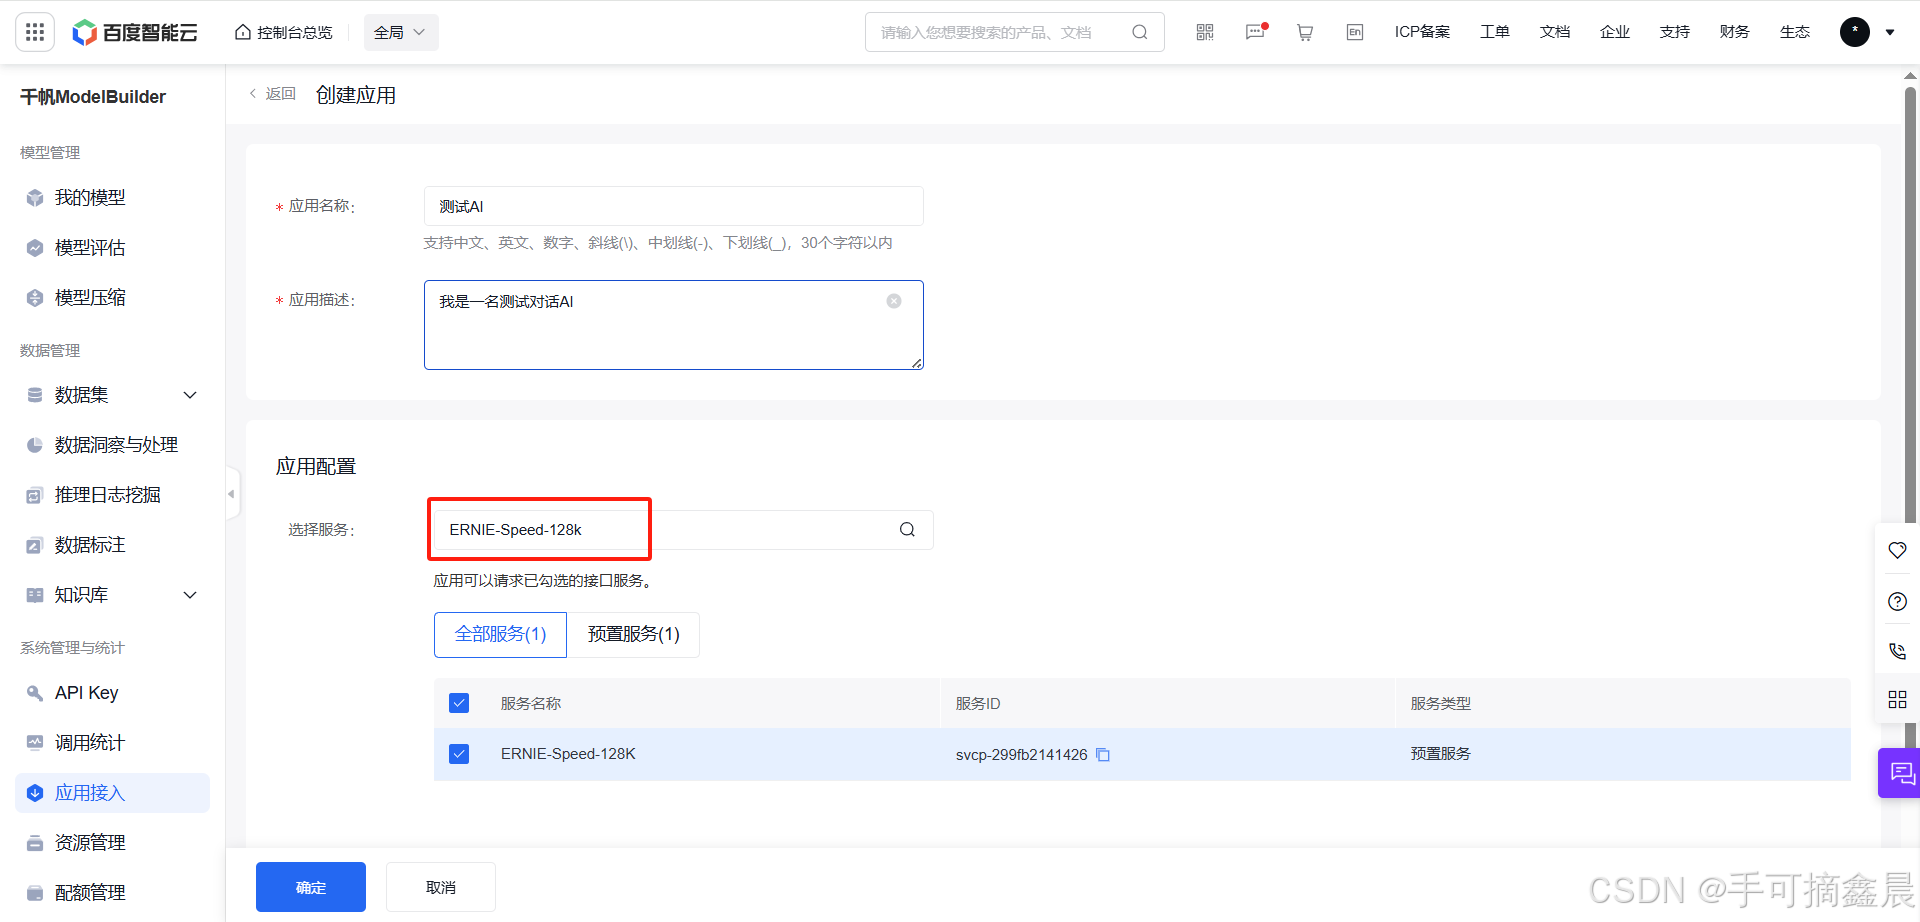Click the favorite heart icon on right rail
Screen dimensions: 1920x922
(1897, 550)
